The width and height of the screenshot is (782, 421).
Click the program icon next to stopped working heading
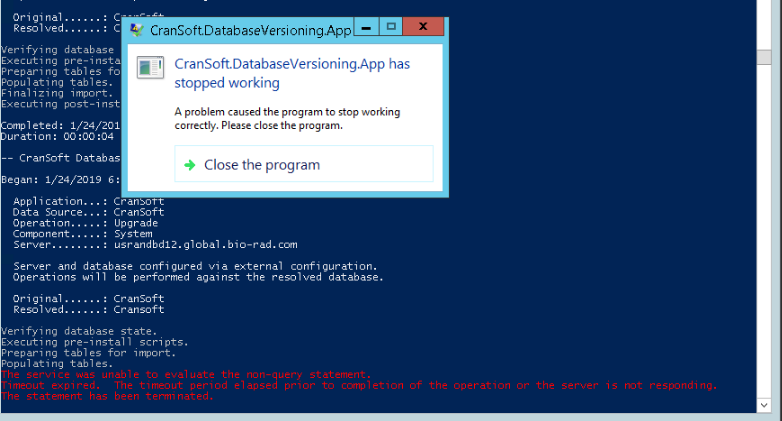click(x=151, y=67)
